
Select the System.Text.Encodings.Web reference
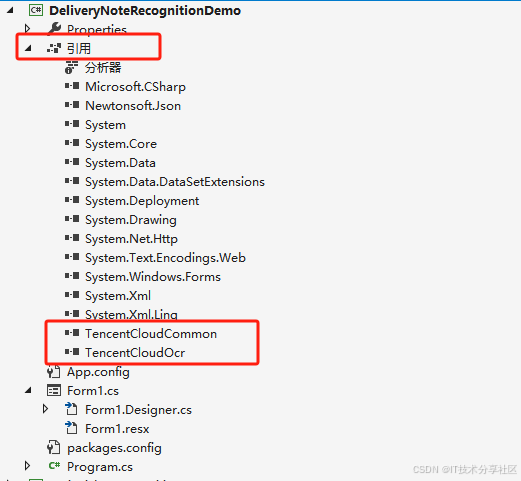pos(165,258)
